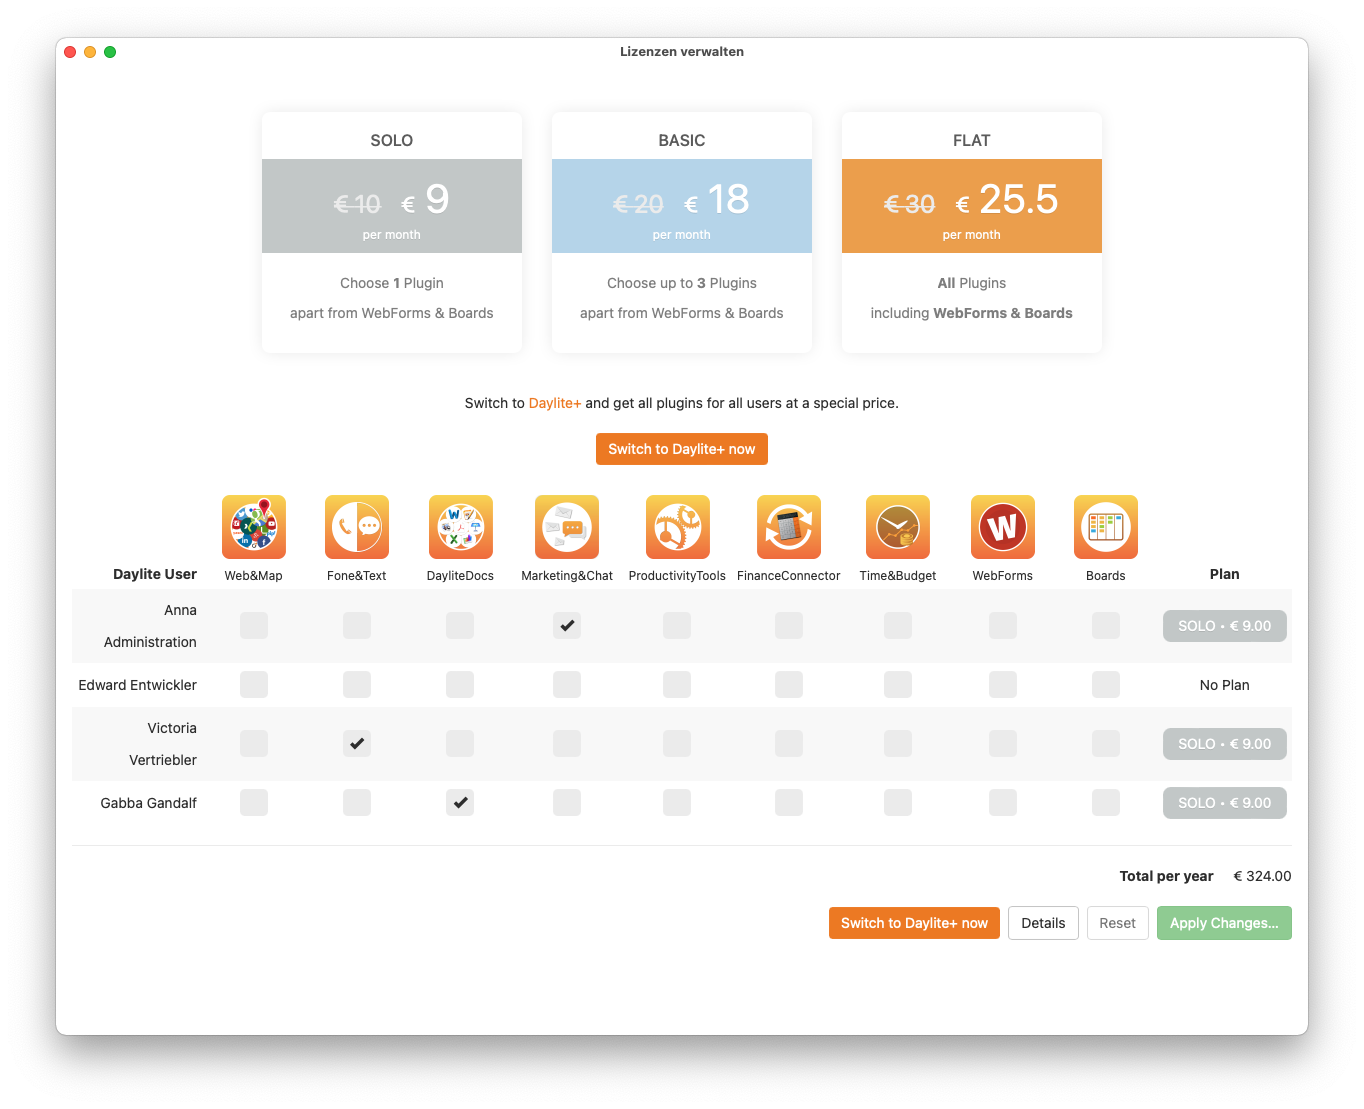Click the Web&Map plugin icon

point(254,527)
